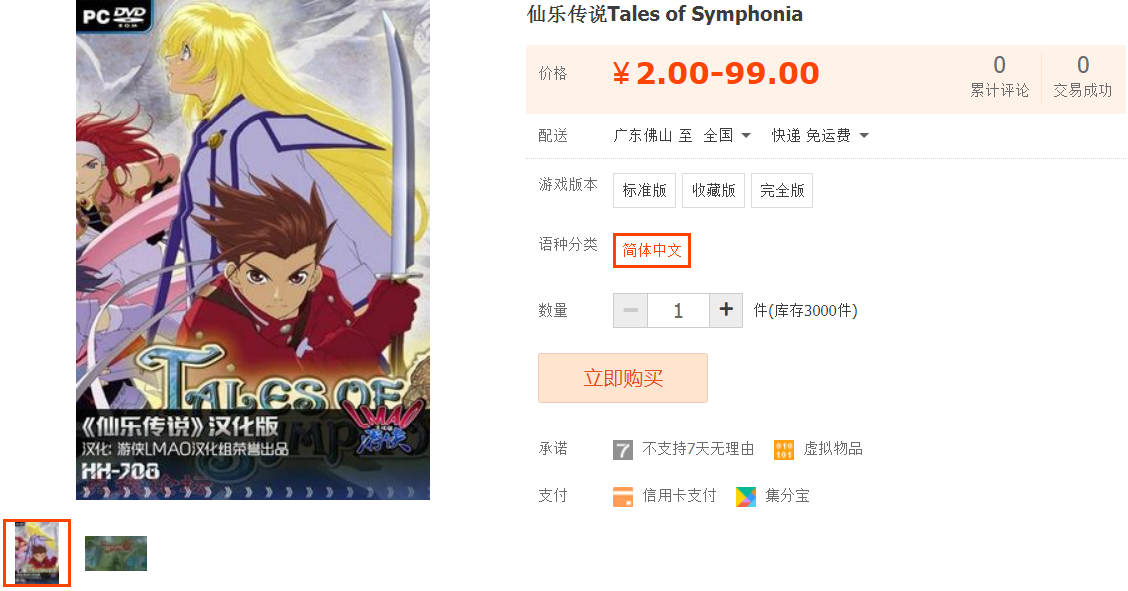Click the quantity input field
This screenshot has width=1128, height=591.
pyautogui.click(x=678, y=311)
